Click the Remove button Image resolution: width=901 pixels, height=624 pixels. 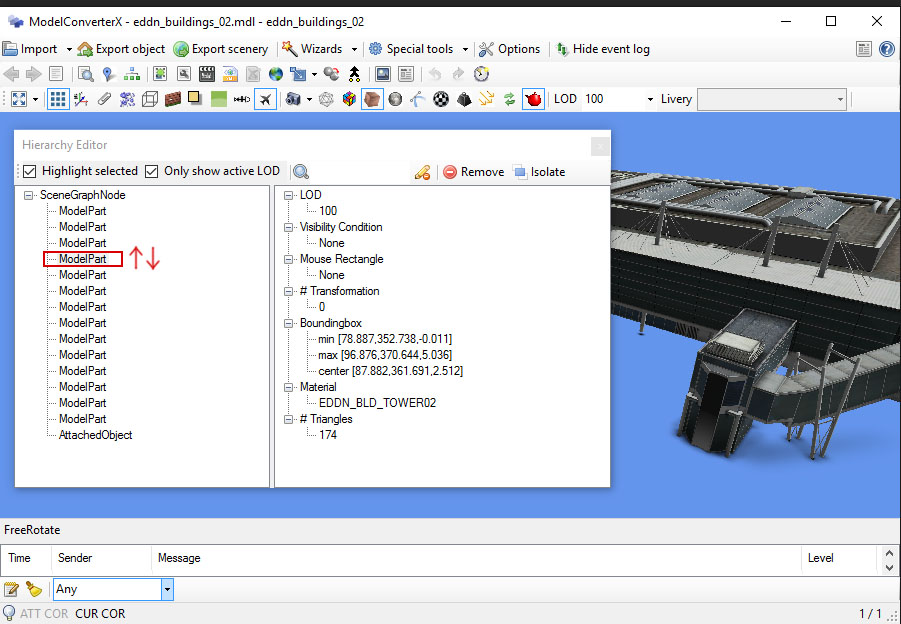pos(473,172)
